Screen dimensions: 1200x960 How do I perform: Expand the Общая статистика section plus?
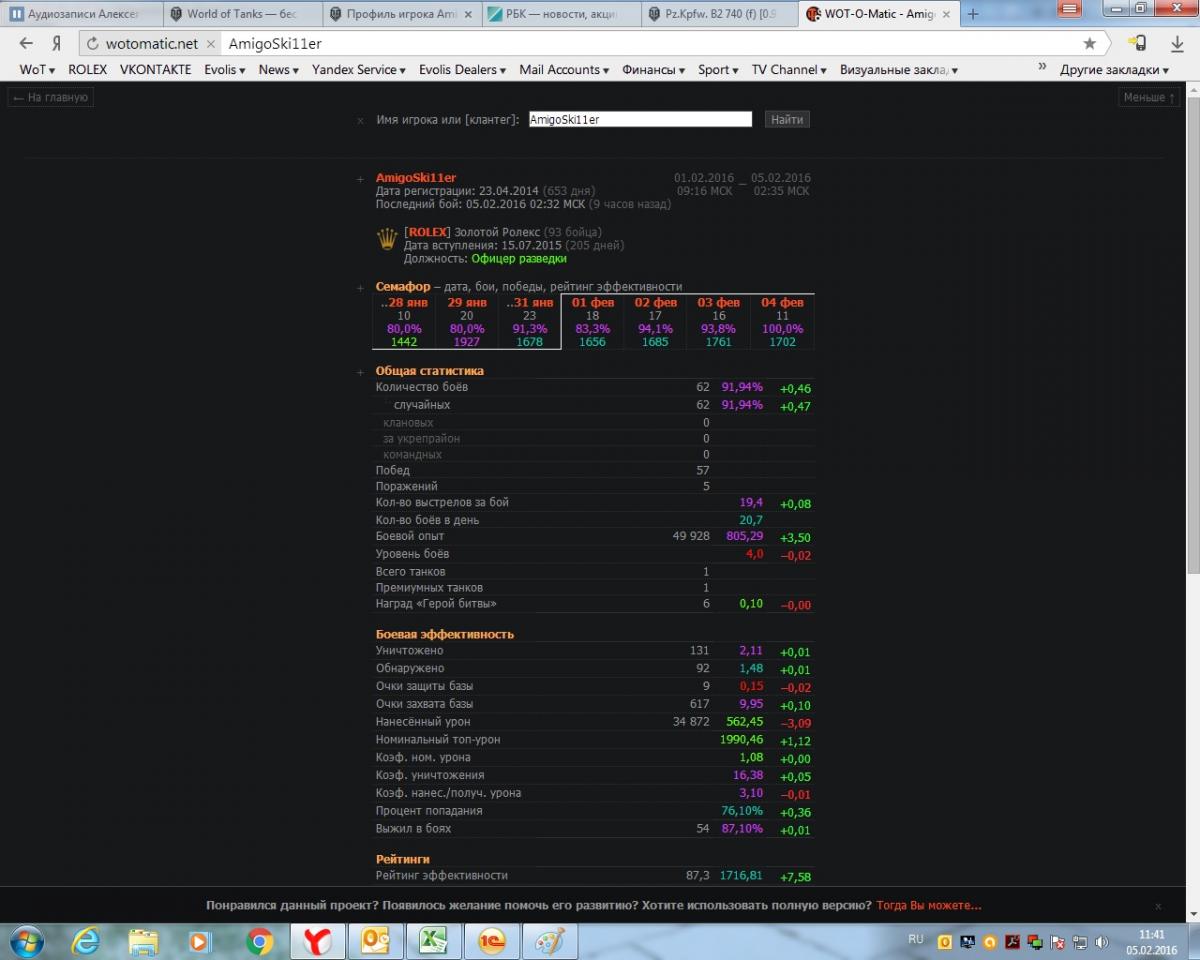[x=361, y=372]
